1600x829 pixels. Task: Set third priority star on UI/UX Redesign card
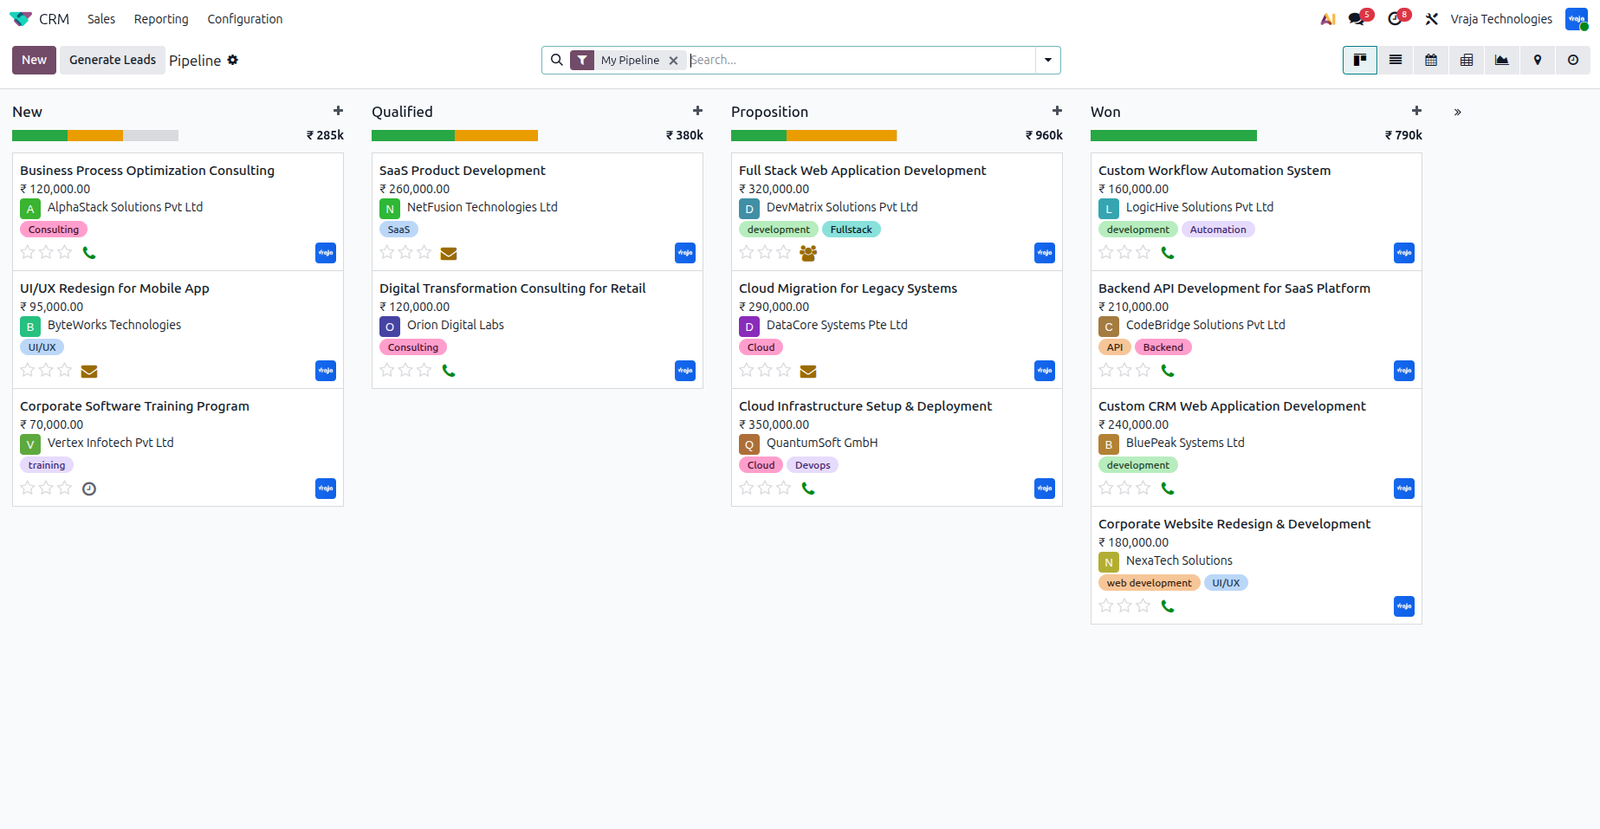click(x=65, y=370)
